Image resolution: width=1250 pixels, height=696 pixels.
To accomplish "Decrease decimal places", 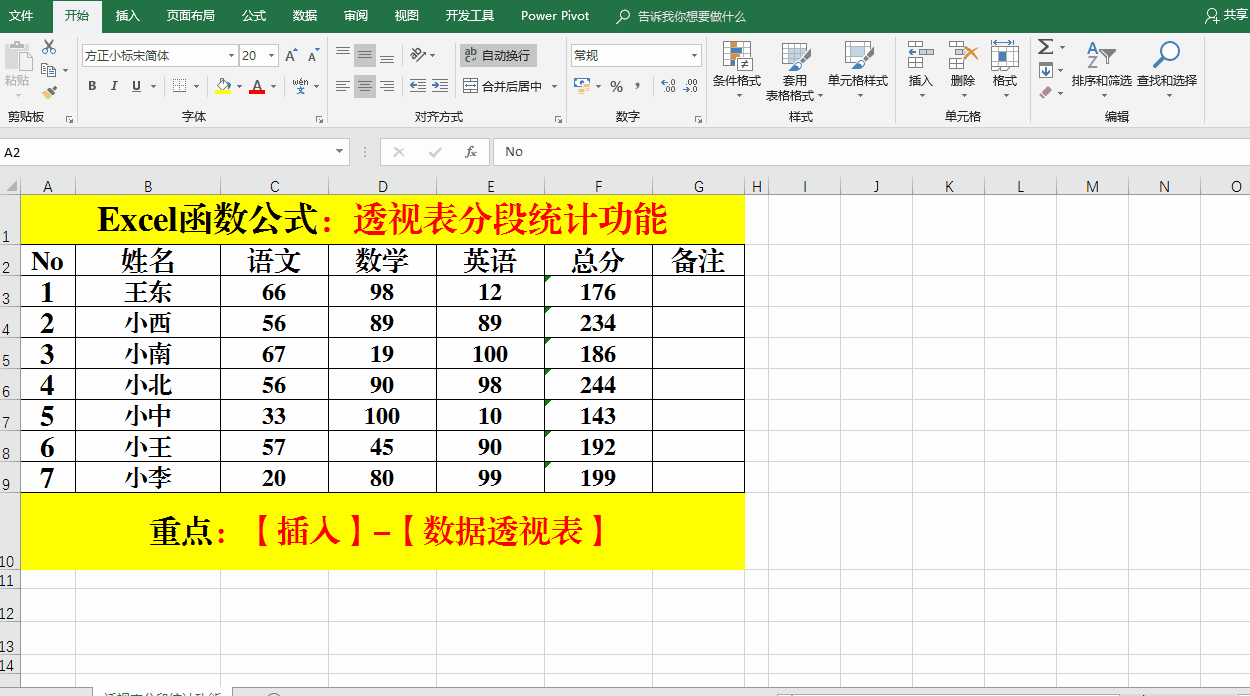I will [x=691, y=87].
